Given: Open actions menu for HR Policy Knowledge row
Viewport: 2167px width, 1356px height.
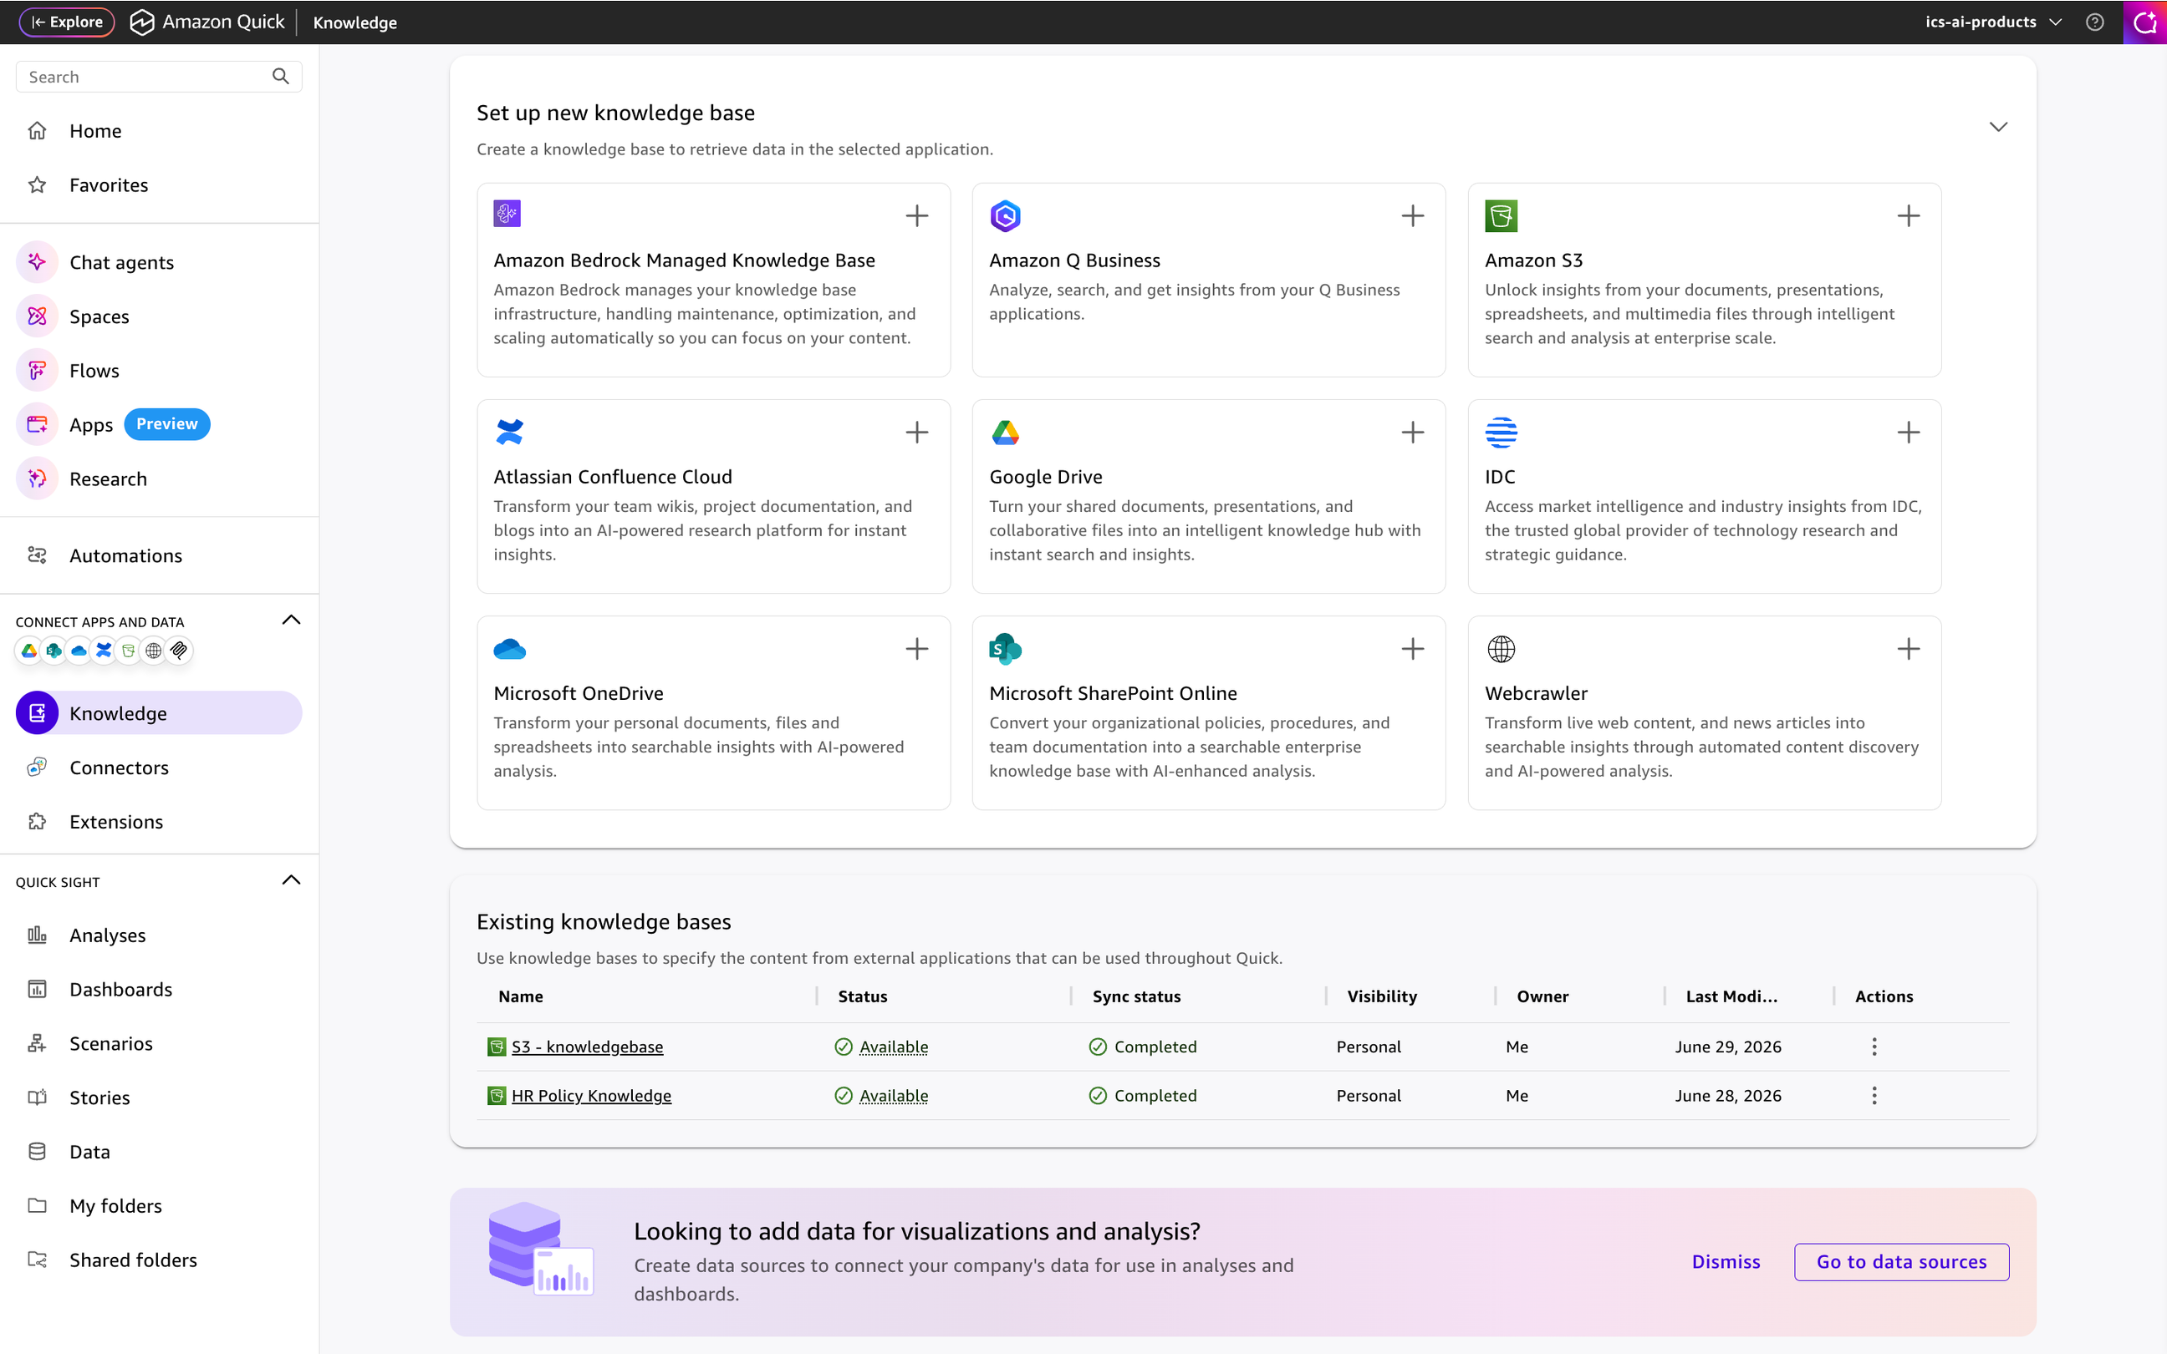Looking at the screenshot, I should tap(1874, 1096).
